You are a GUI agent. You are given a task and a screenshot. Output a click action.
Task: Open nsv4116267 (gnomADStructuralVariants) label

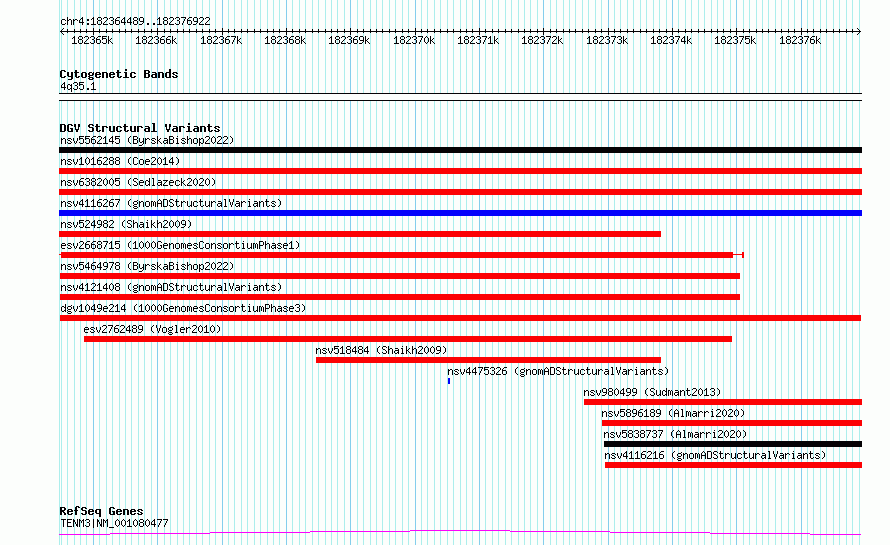coord(171,203)
